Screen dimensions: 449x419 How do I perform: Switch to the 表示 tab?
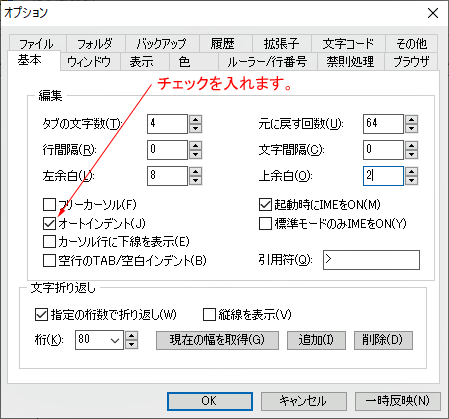[142, 62]
